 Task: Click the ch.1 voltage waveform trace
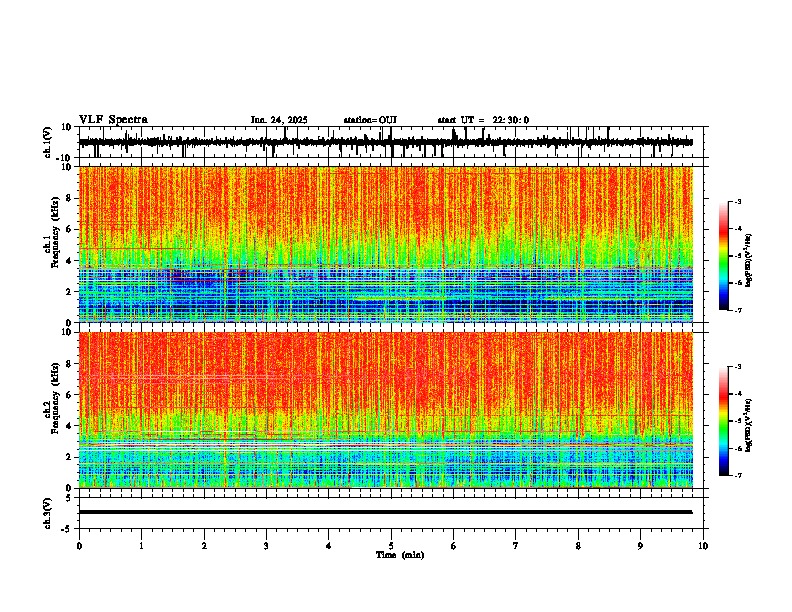pyautogui.click(x=385, y=142)
